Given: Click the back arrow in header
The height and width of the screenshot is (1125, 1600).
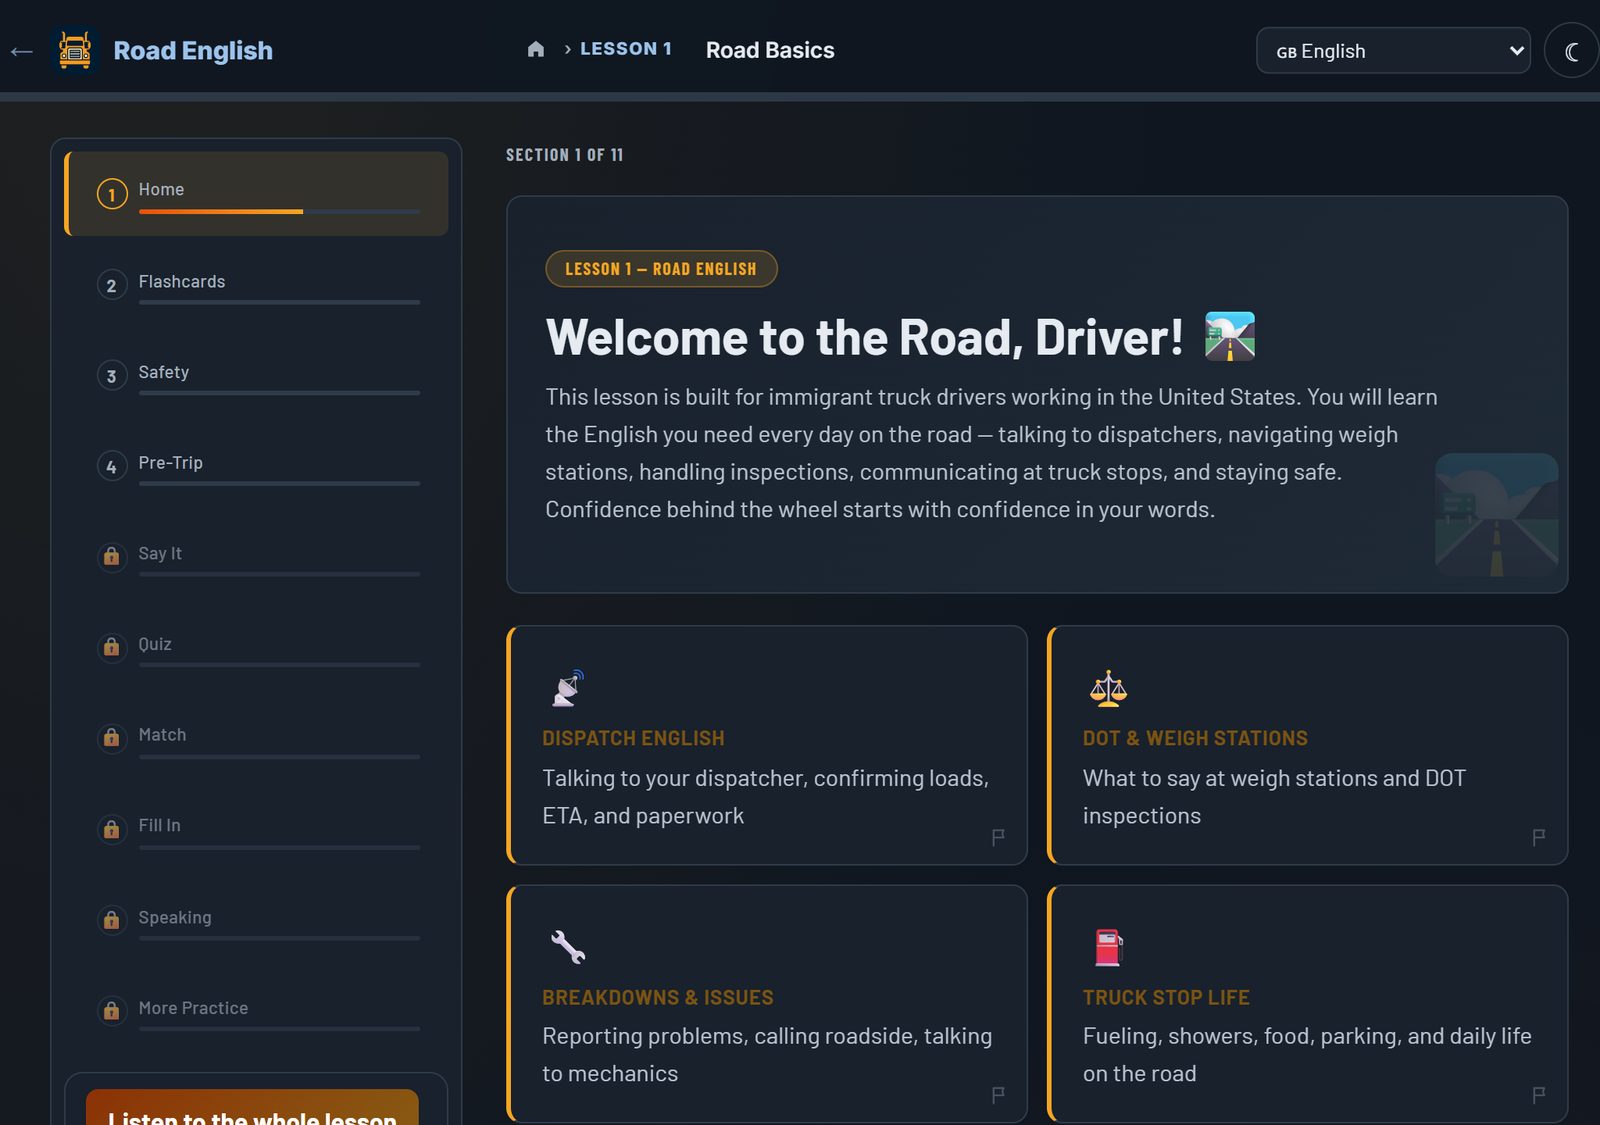Looking at the screenshot, I should tap(22, 51).
